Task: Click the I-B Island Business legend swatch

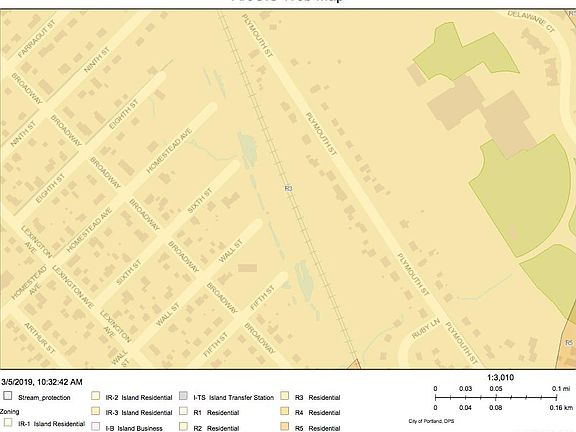Action: pos(96,426)
